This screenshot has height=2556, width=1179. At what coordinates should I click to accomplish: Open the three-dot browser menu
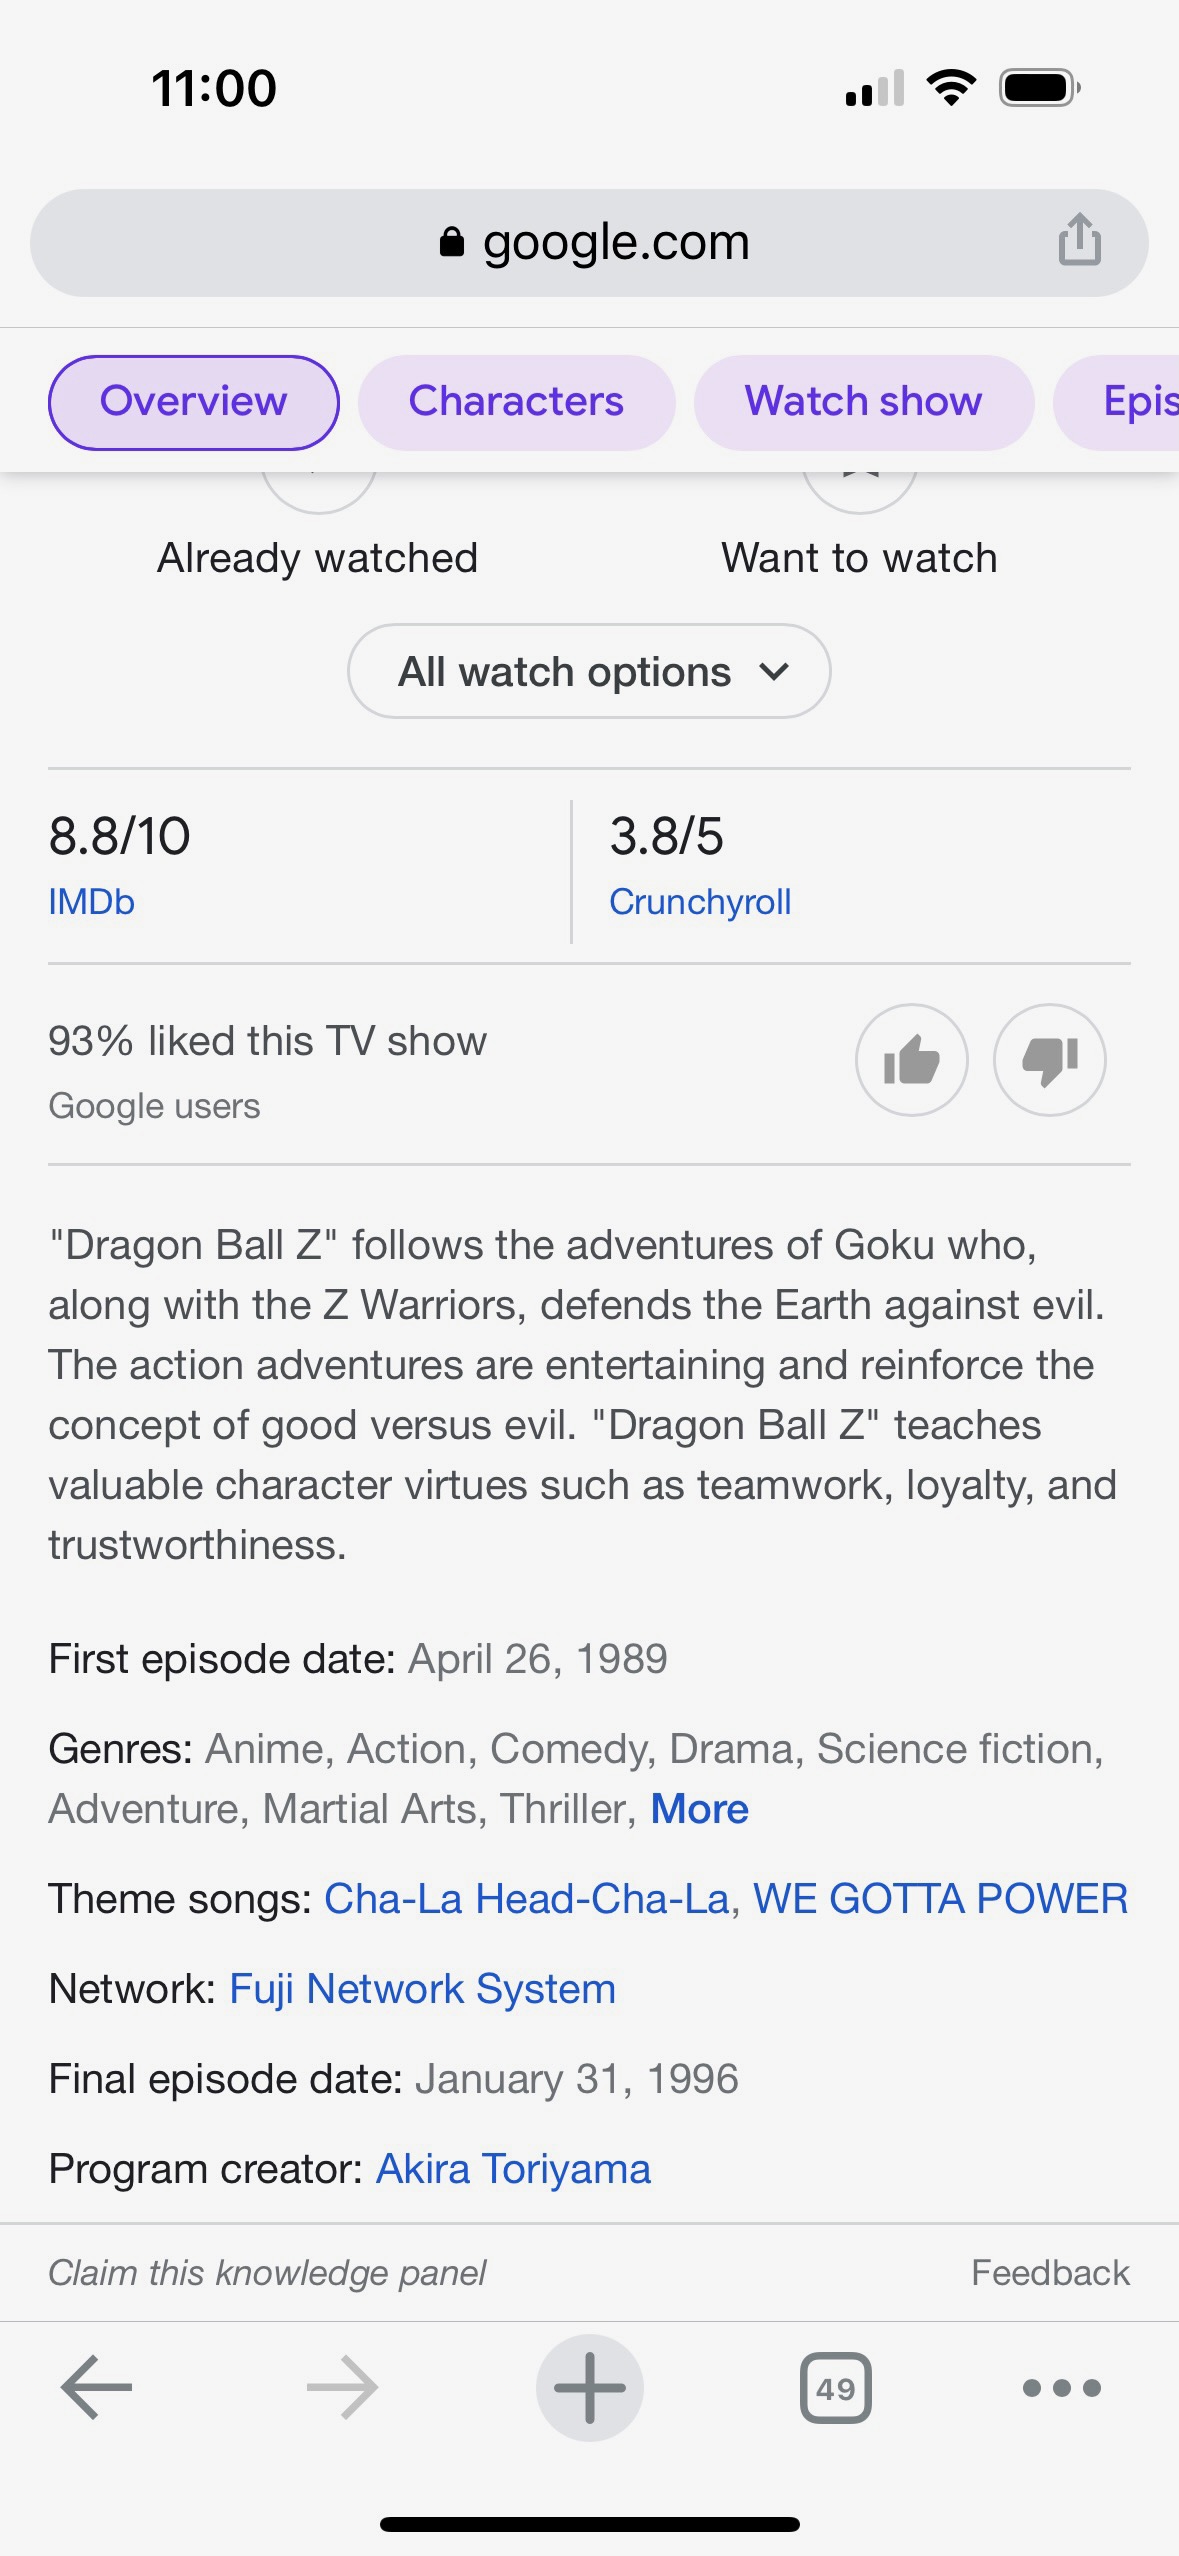click(1061, 2387)
